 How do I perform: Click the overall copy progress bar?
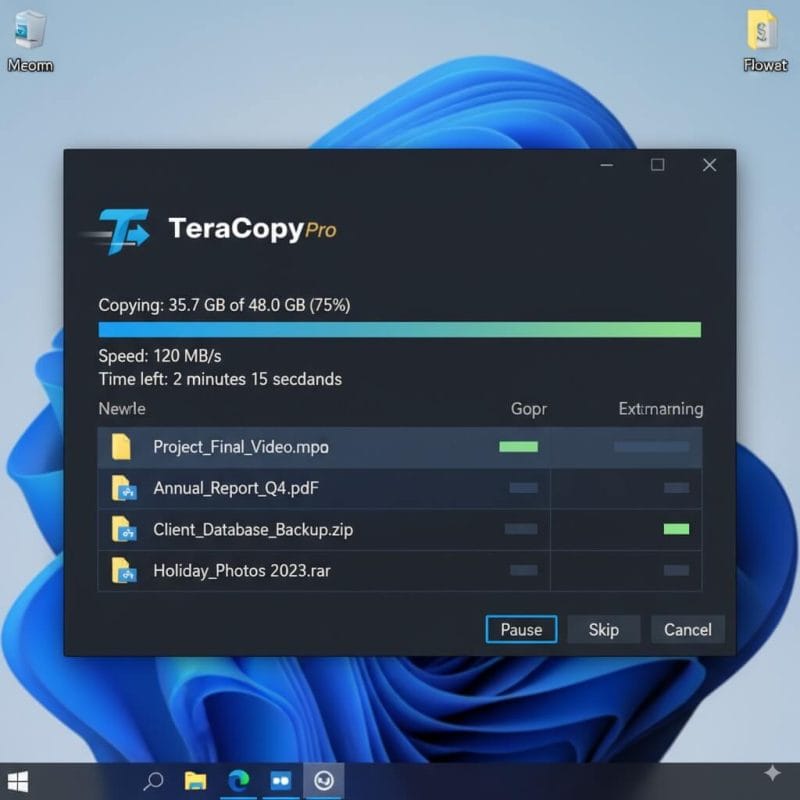click(399, 330)
